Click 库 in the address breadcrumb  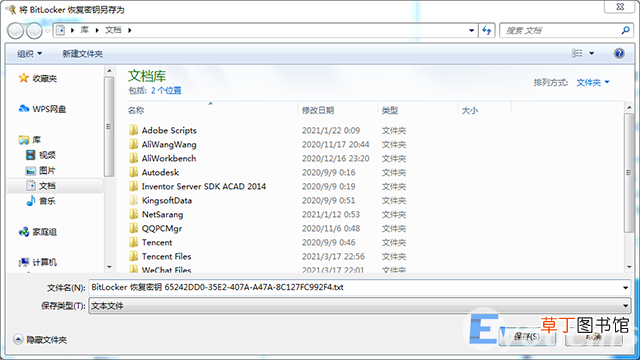(x=84, y=30)
